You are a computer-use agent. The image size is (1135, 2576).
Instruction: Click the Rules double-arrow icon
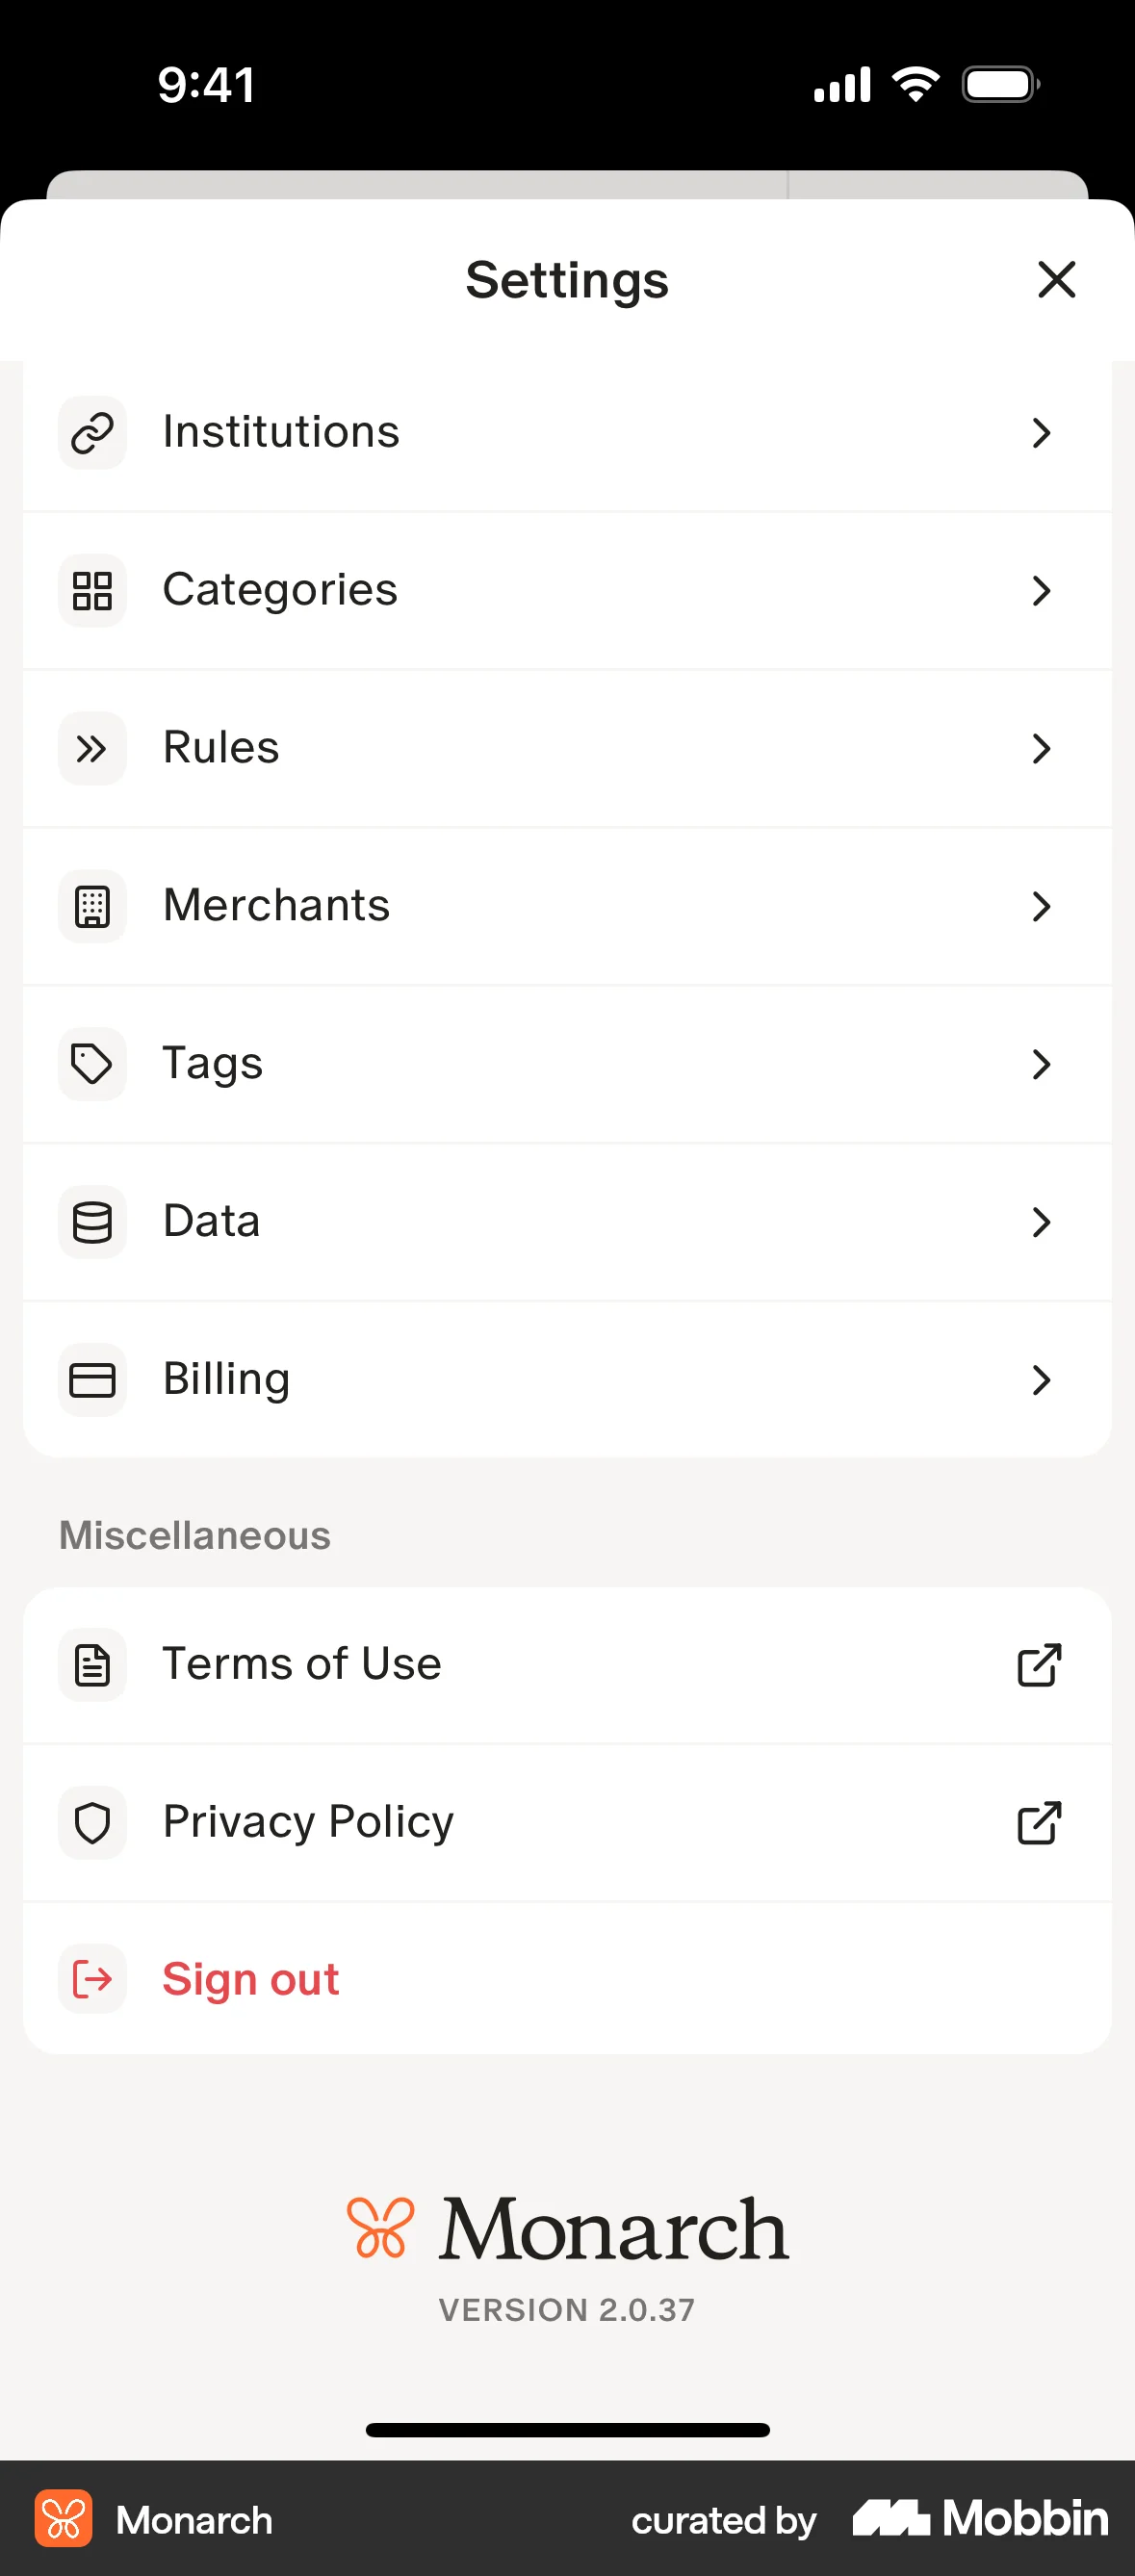tap(92, 748)
